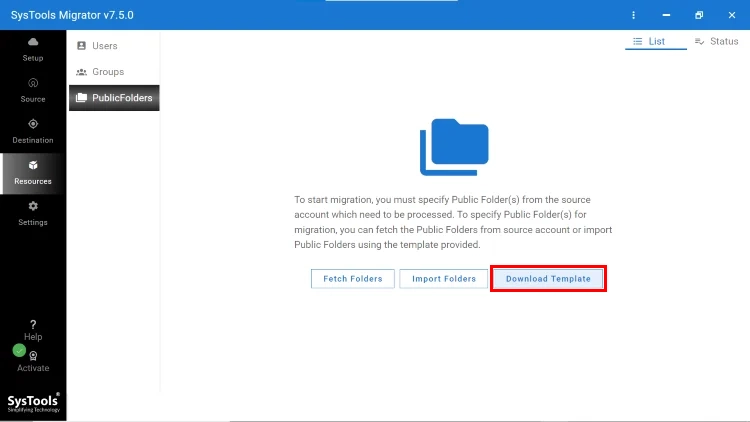This screenshot has width=750, height=422.
Task: Select the PublicFolders section
Action: pyautogui.click(x=114, y=98)
